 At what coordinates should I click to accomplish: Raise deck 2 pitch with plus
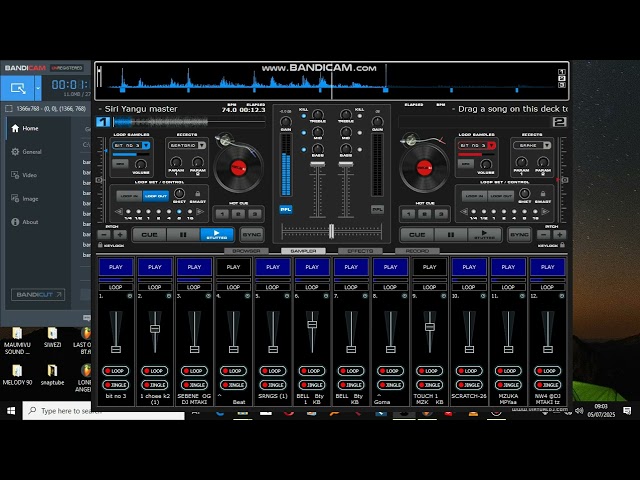pyautogui.click(x=560, y=235)
